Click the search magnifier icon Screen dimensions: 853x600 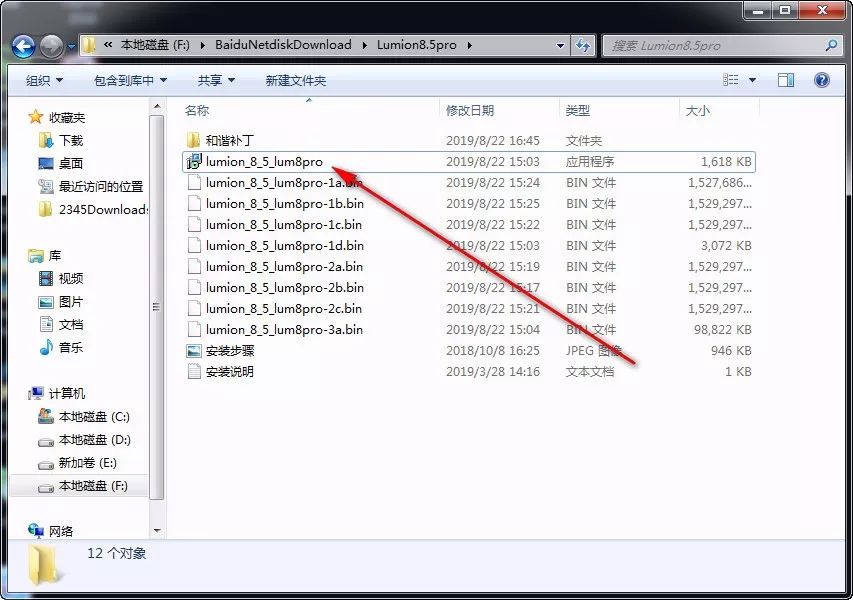coord(831,46)
